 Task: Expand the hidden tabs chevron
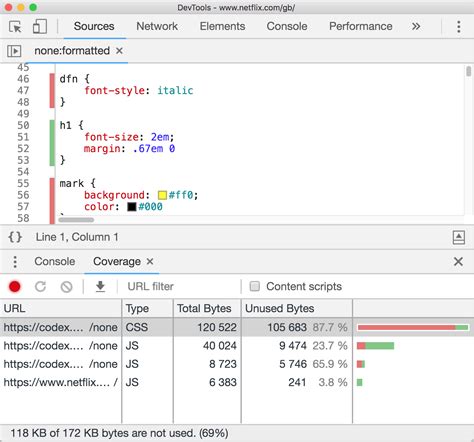pyautogui.click(x=416, y=26)
